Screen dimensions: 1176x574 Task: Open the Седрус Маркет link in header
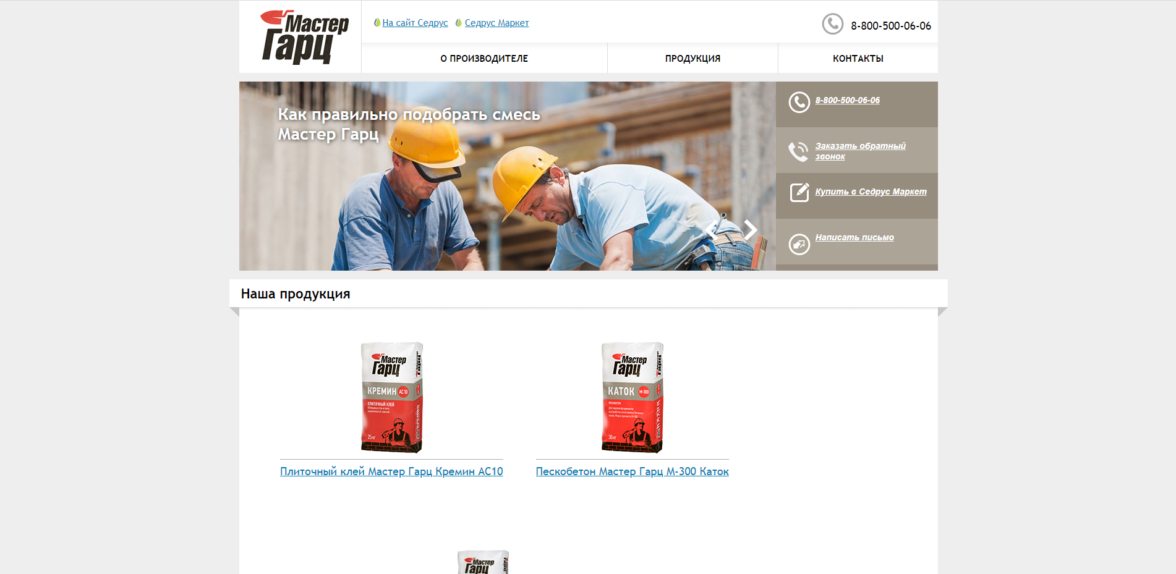click(496, 23)
